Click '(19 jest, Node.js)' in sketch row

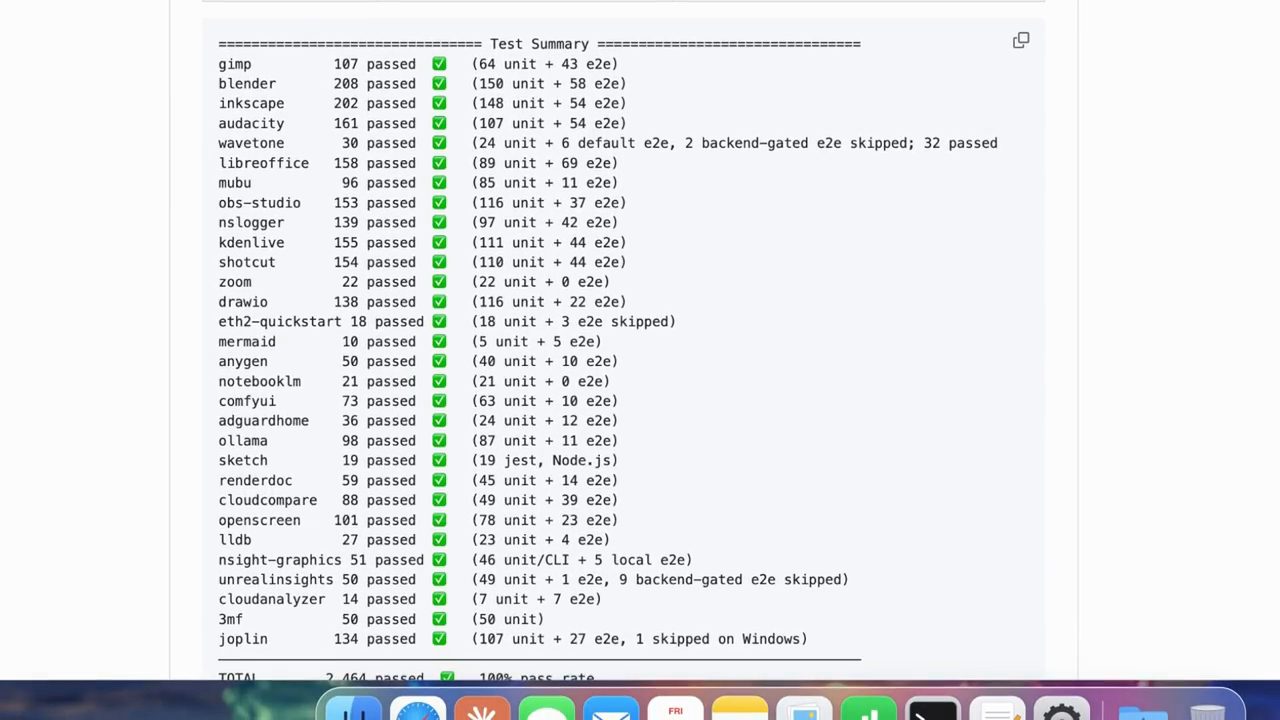[545, 460]
